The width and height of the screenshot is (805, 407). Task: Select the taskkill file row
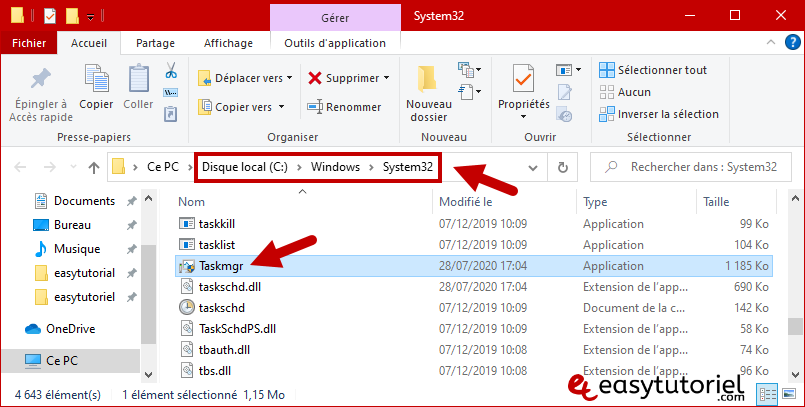tap(473, 224)
